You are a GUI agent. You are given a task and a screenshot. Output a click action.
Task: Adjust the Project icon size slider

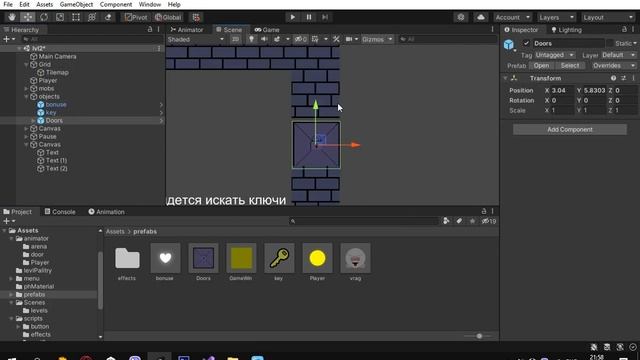(479, 336)
